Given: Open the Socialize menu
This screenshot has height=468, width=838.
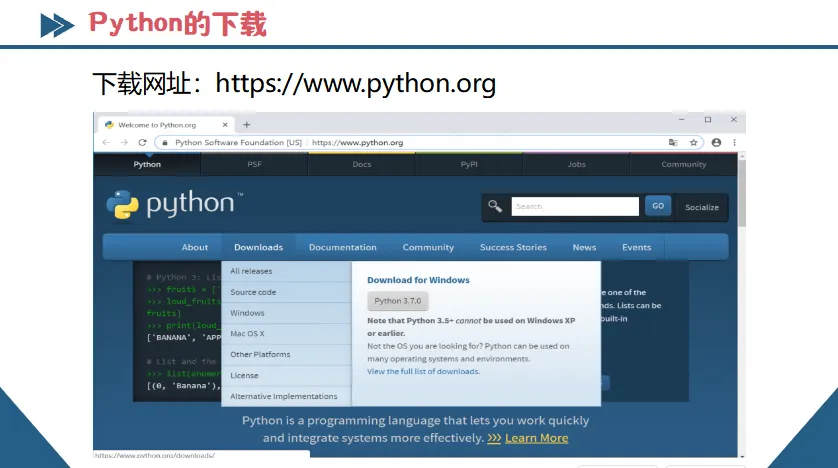Looking at the screenshot, I should coord(702,207).
